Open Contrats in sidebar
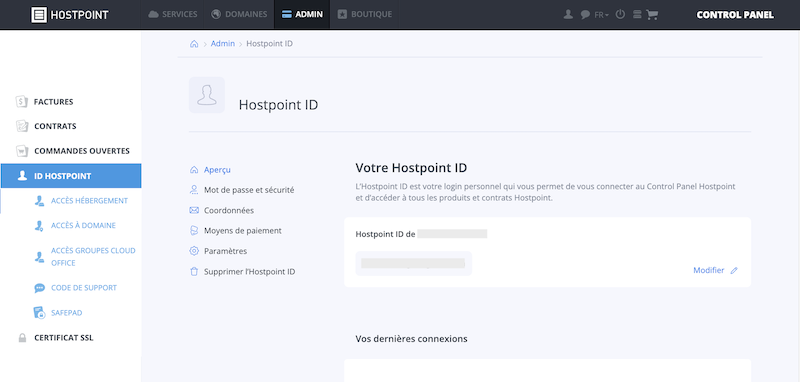The width and height of the screenshot is (800, 382). click(55, 126)
